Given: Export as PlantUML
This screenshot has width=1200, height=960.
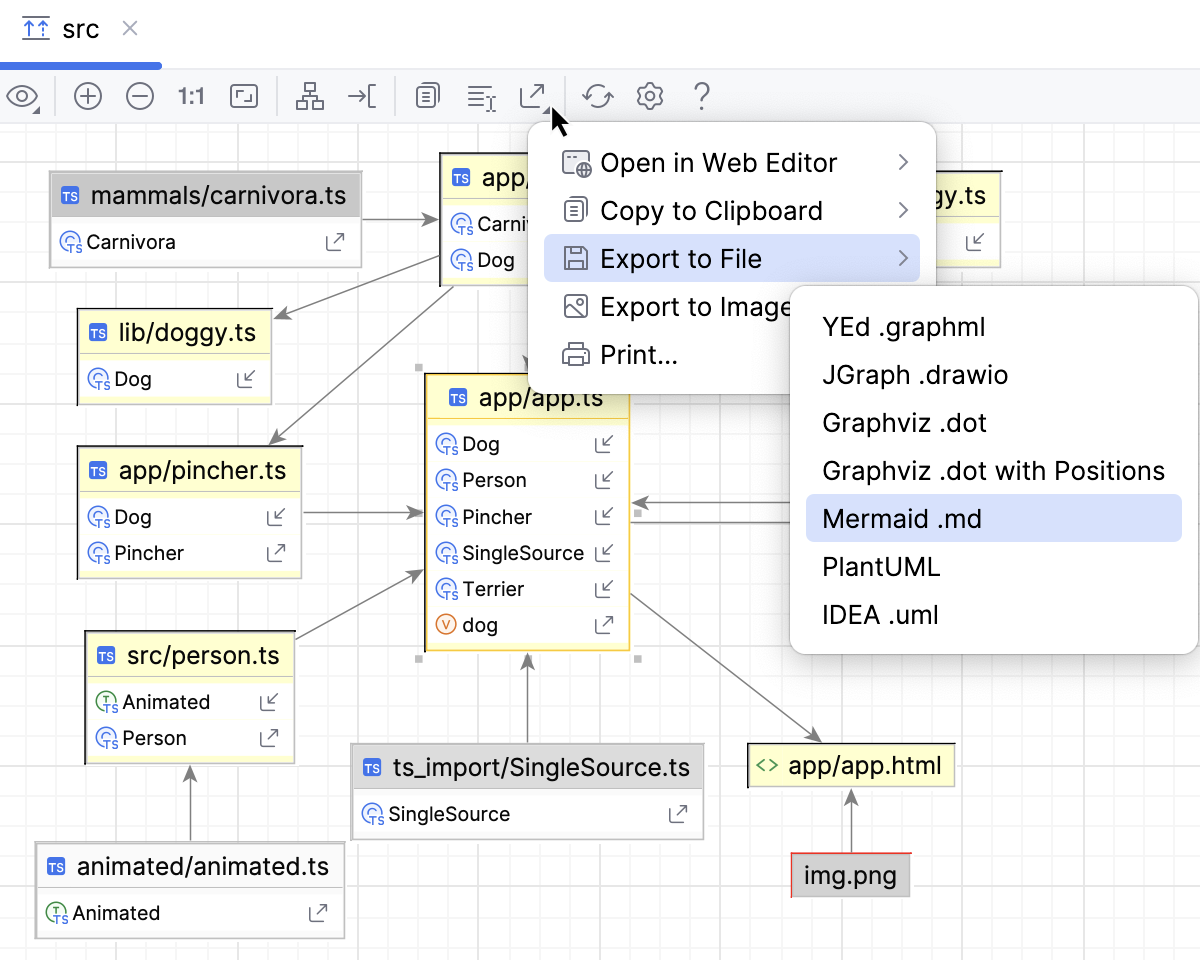Looking at the screenshot, I should click(x=994, y=567).
